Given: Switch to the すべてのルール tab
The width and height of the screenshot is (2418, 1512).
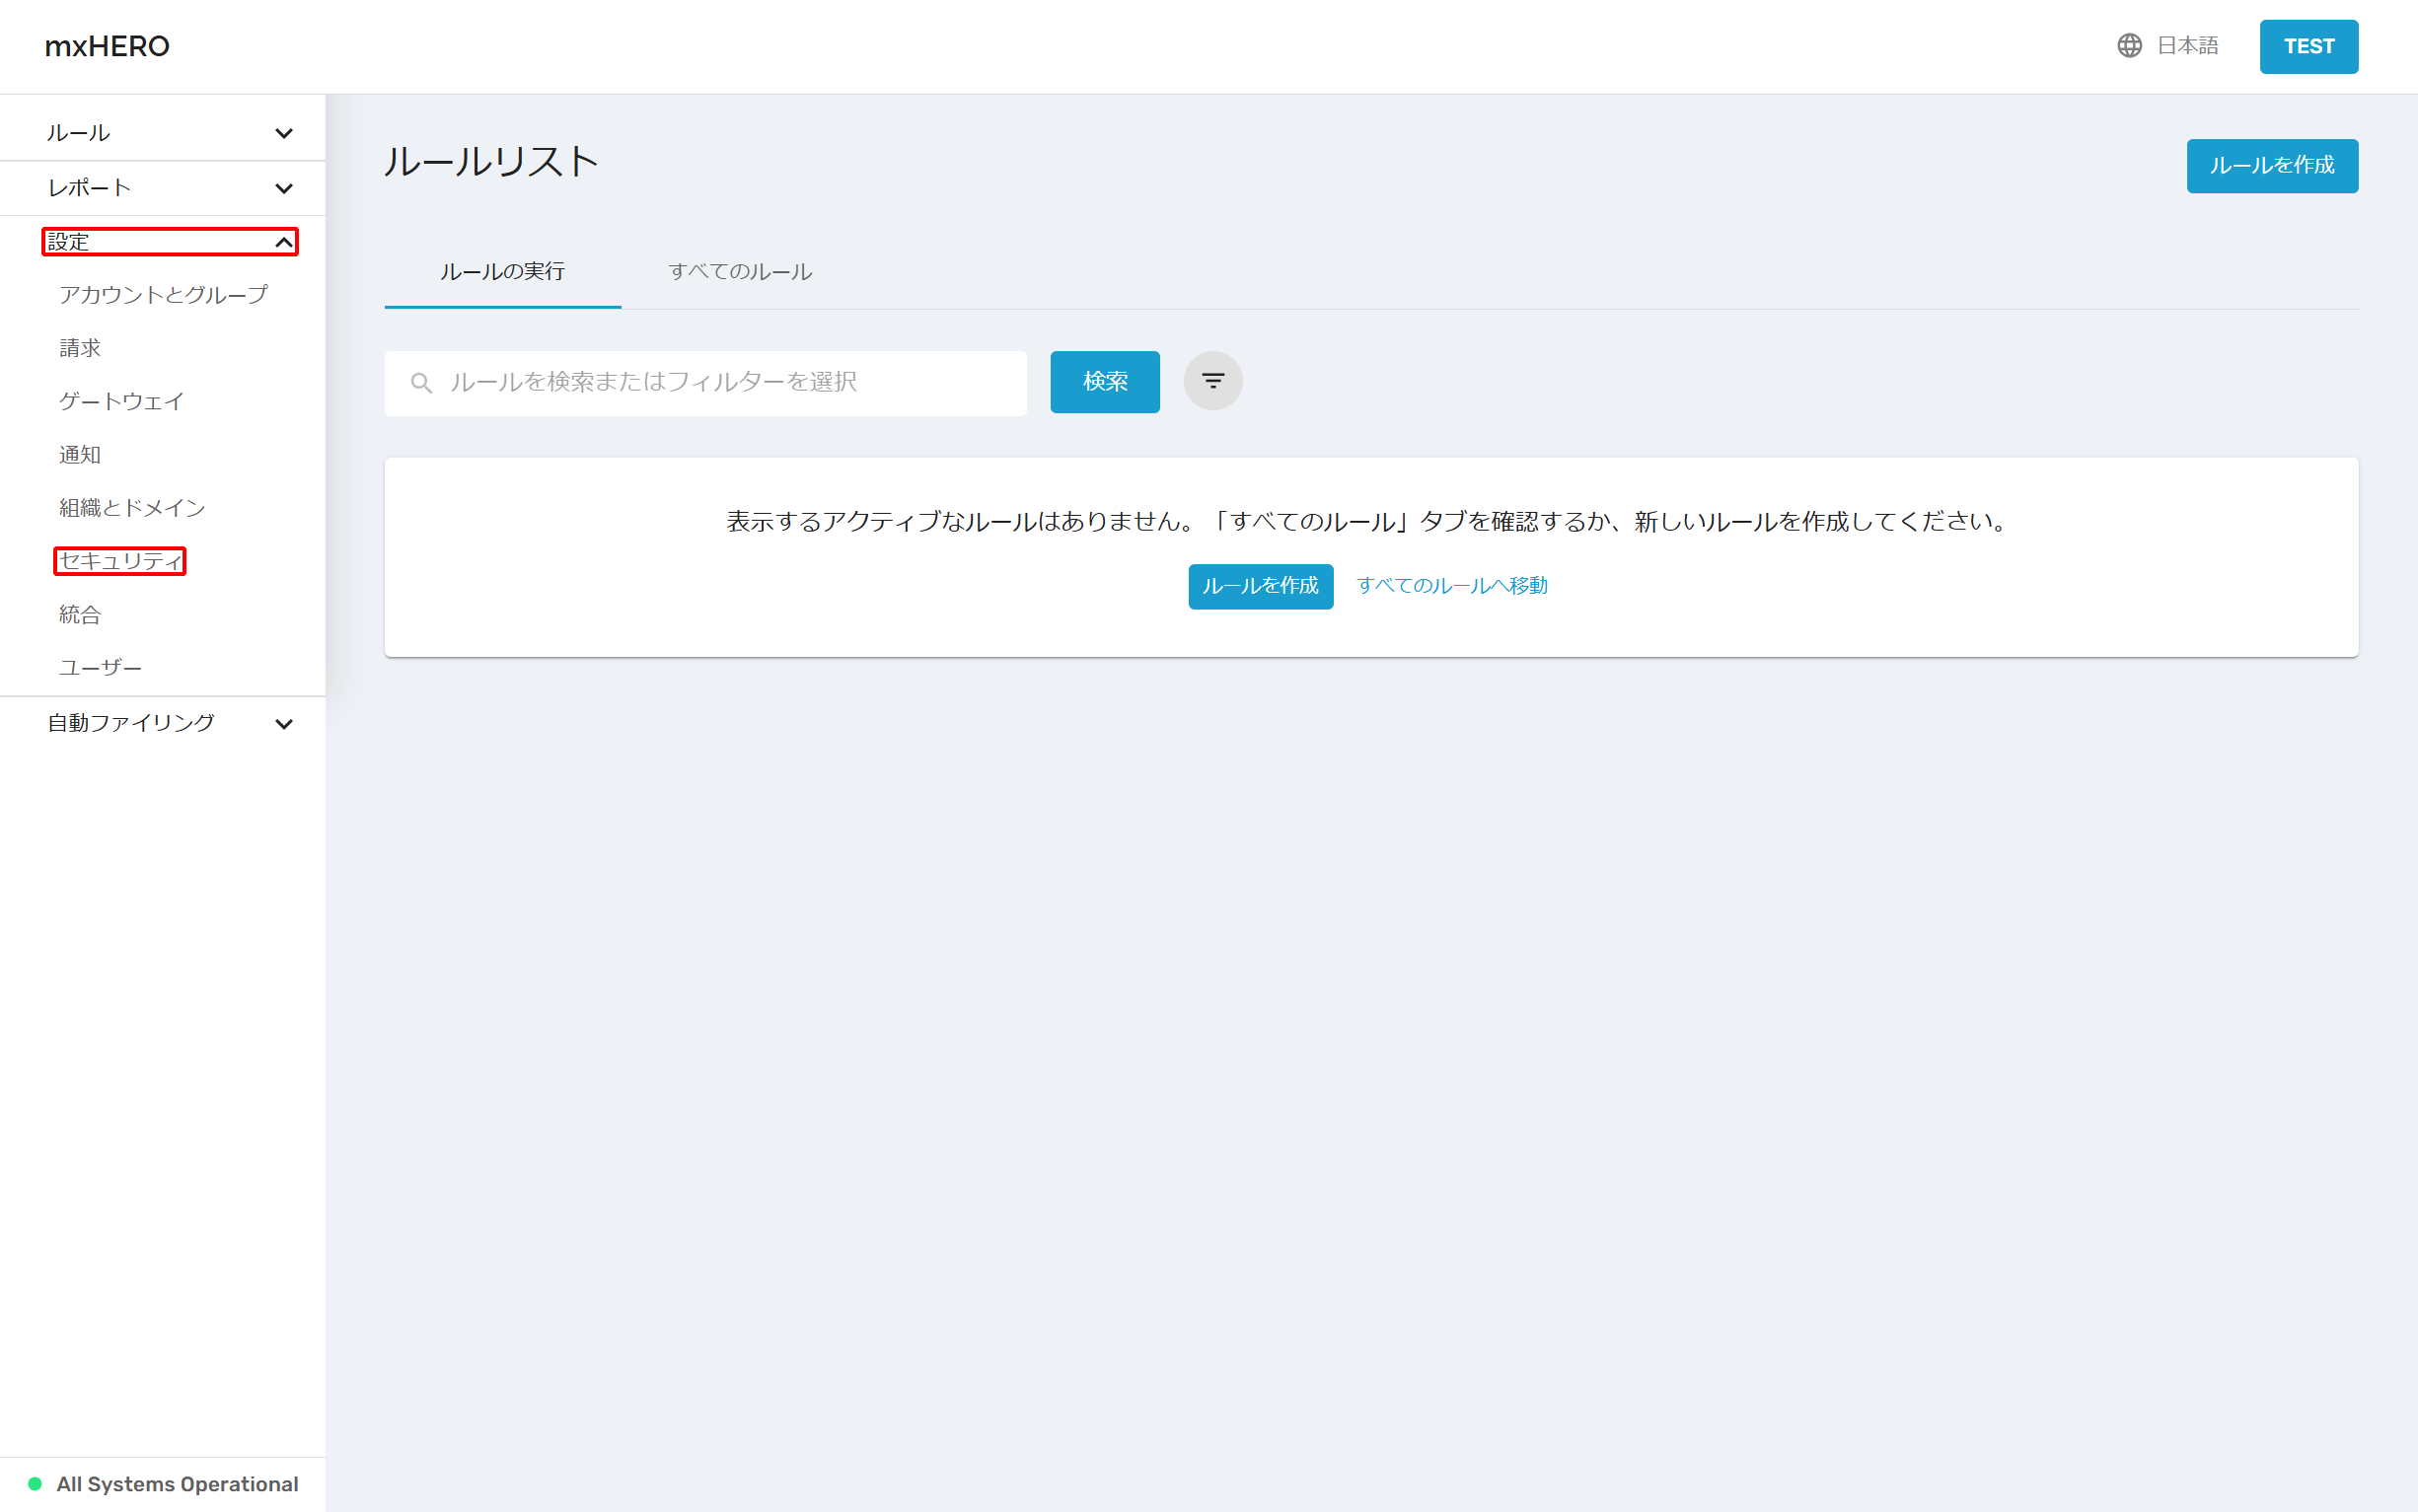Looking at the screenshot, I should pyautogui.click(x=740, y=272).
